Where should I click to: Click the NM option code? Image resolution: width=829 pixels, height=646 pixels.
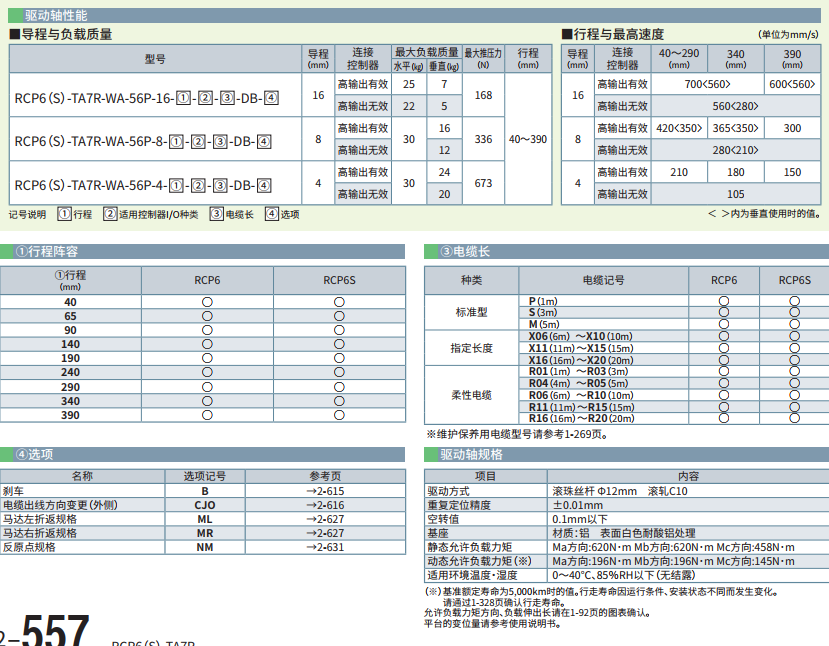coord(205,547)
